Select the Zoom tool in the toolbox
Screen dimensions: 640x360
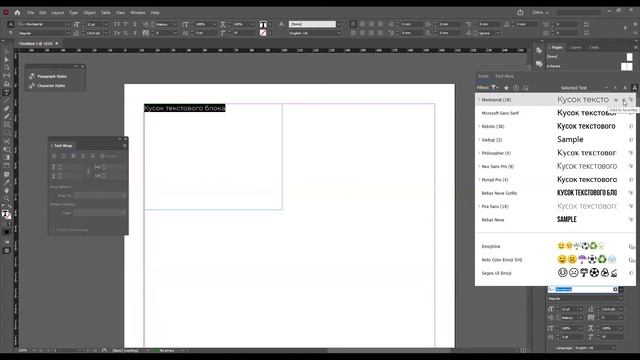point(7,198)
